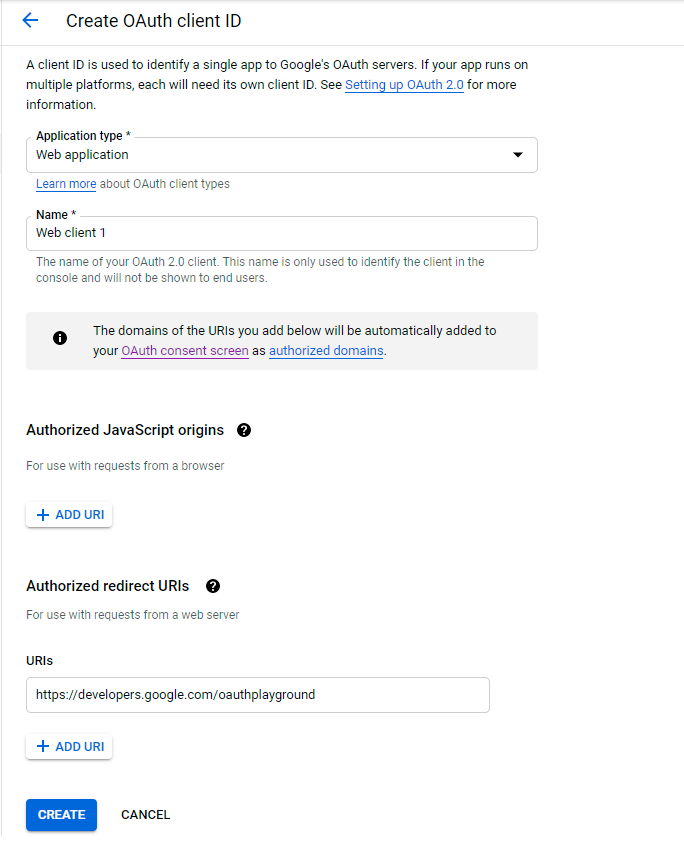The image size is (684, 851).
Task: Show help for Authorized JavaScript origins
Action: point(244,430)
